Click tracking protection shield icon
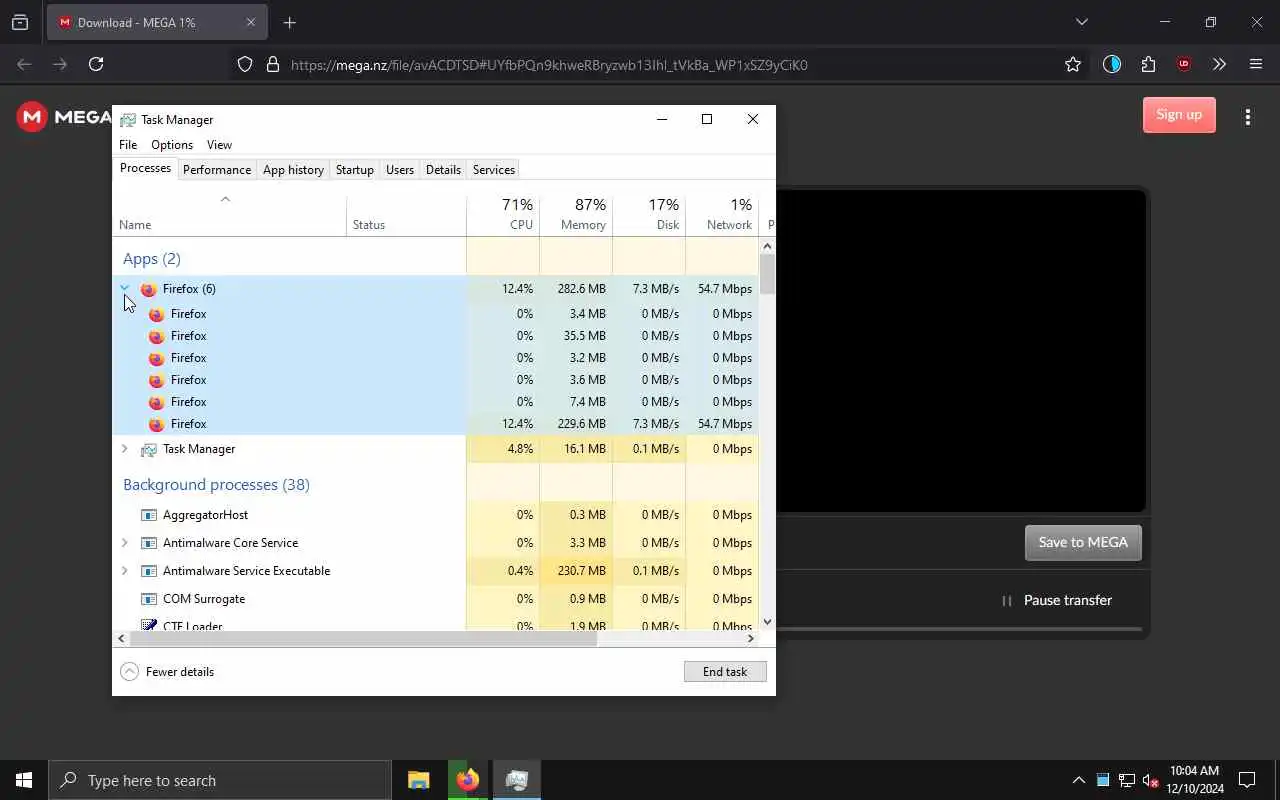The width and height of the screenshot is (1280, 800). (x=245, y=64)
